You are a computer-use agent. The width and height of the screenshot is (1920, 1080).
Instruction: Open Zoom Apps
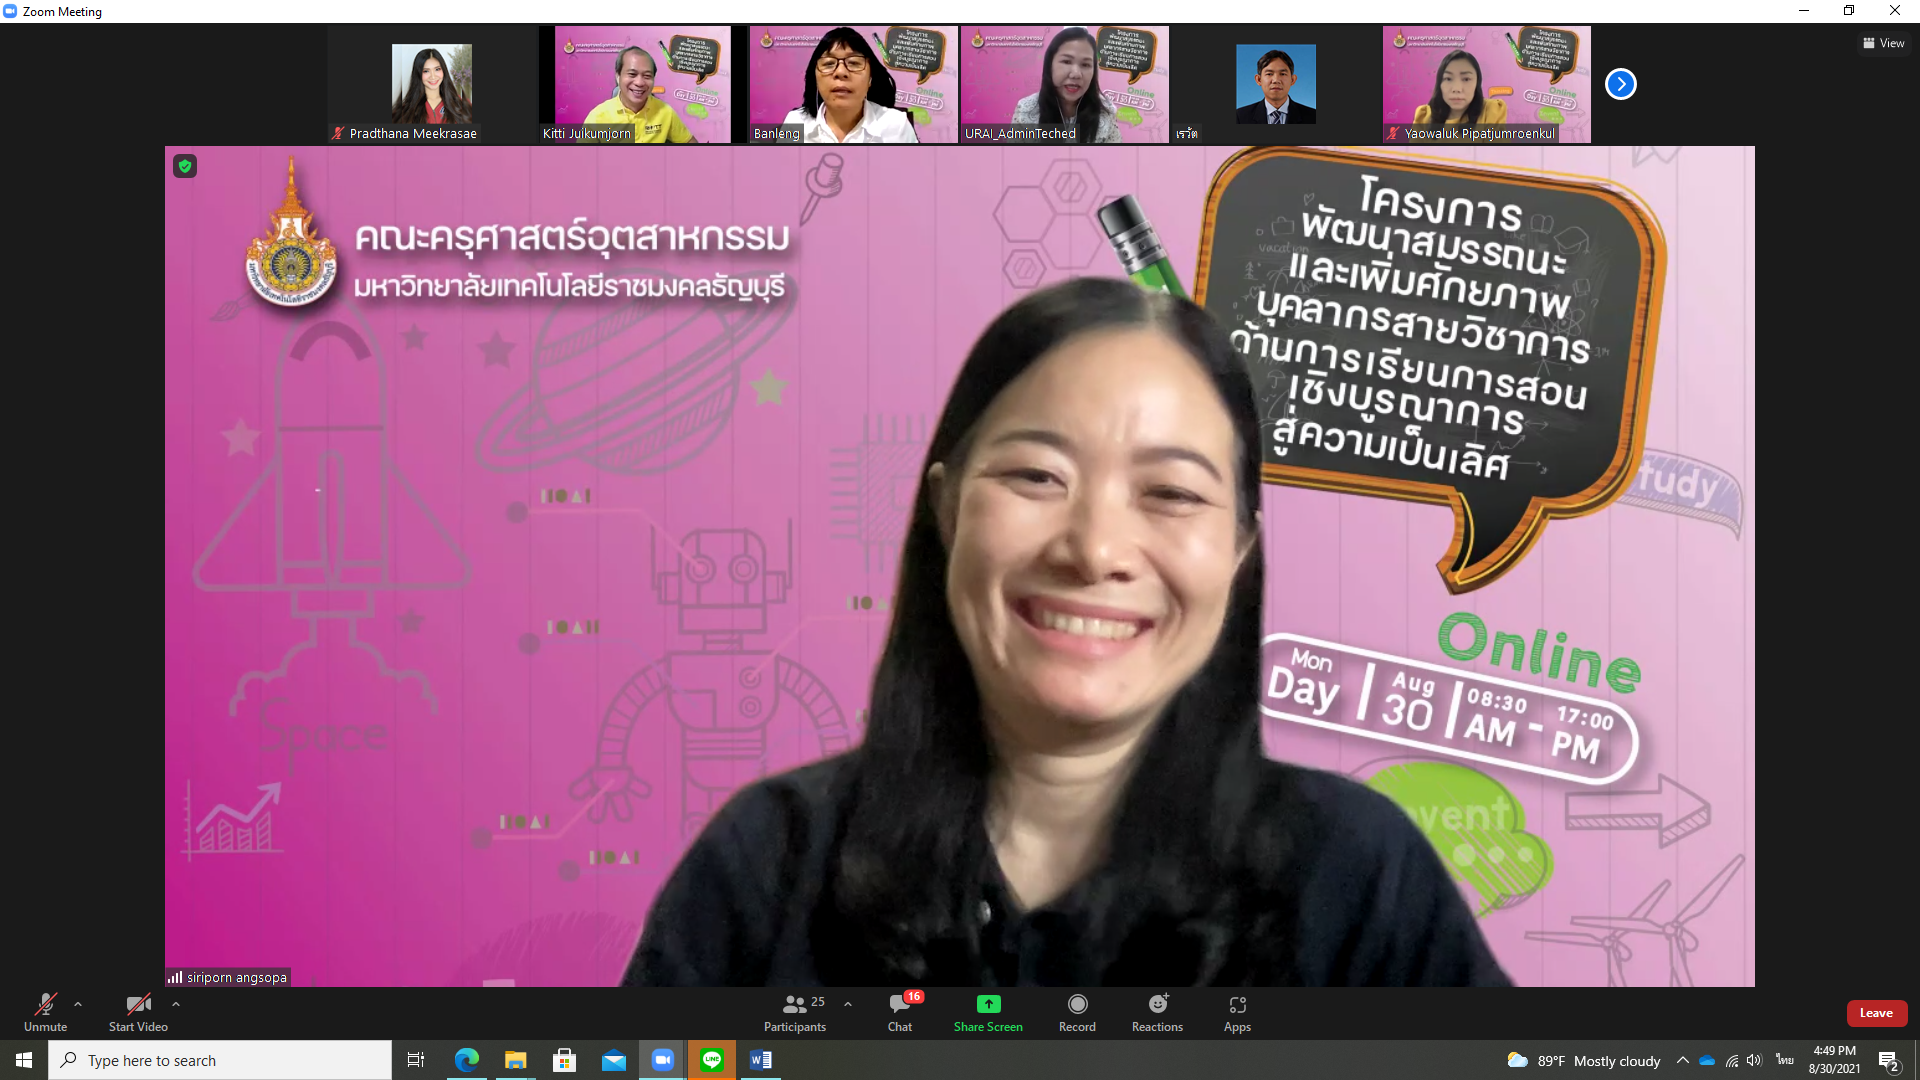point(1237,1012)
